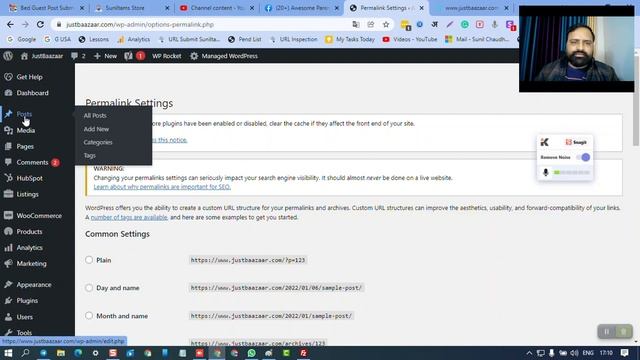Switch to the Facebook Awesome tab
The height and width of the screenshot is (360, 640).
(302, 8)
